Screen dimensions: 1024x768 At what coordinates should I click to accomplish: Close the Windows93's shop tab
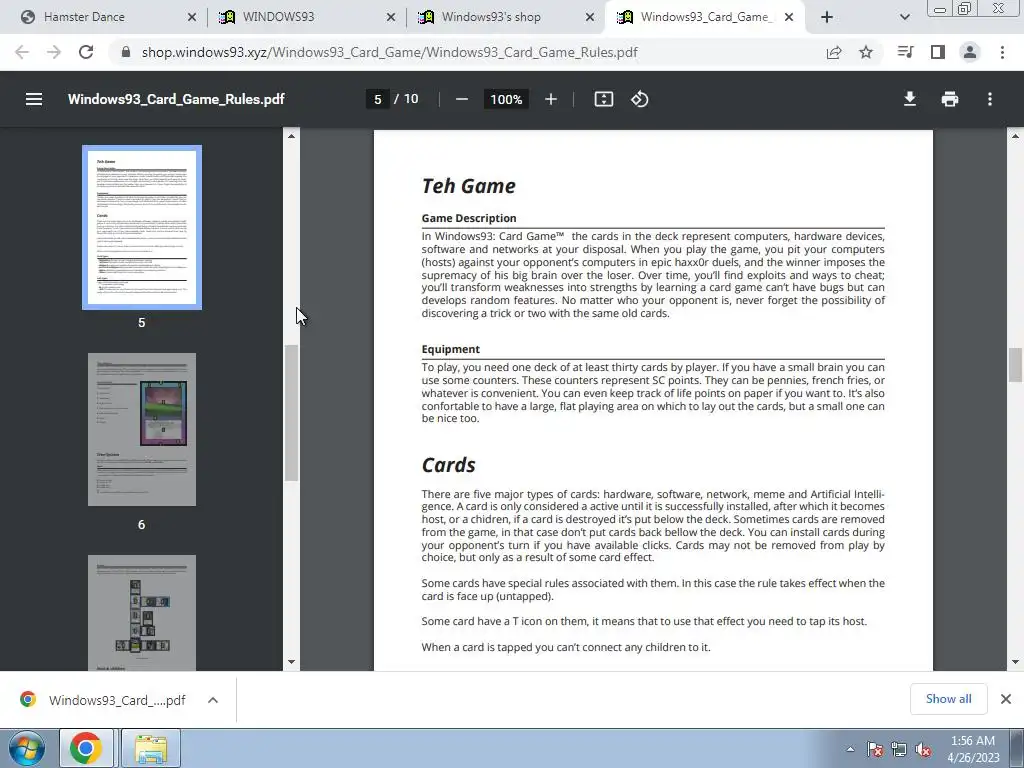point(590,17)
